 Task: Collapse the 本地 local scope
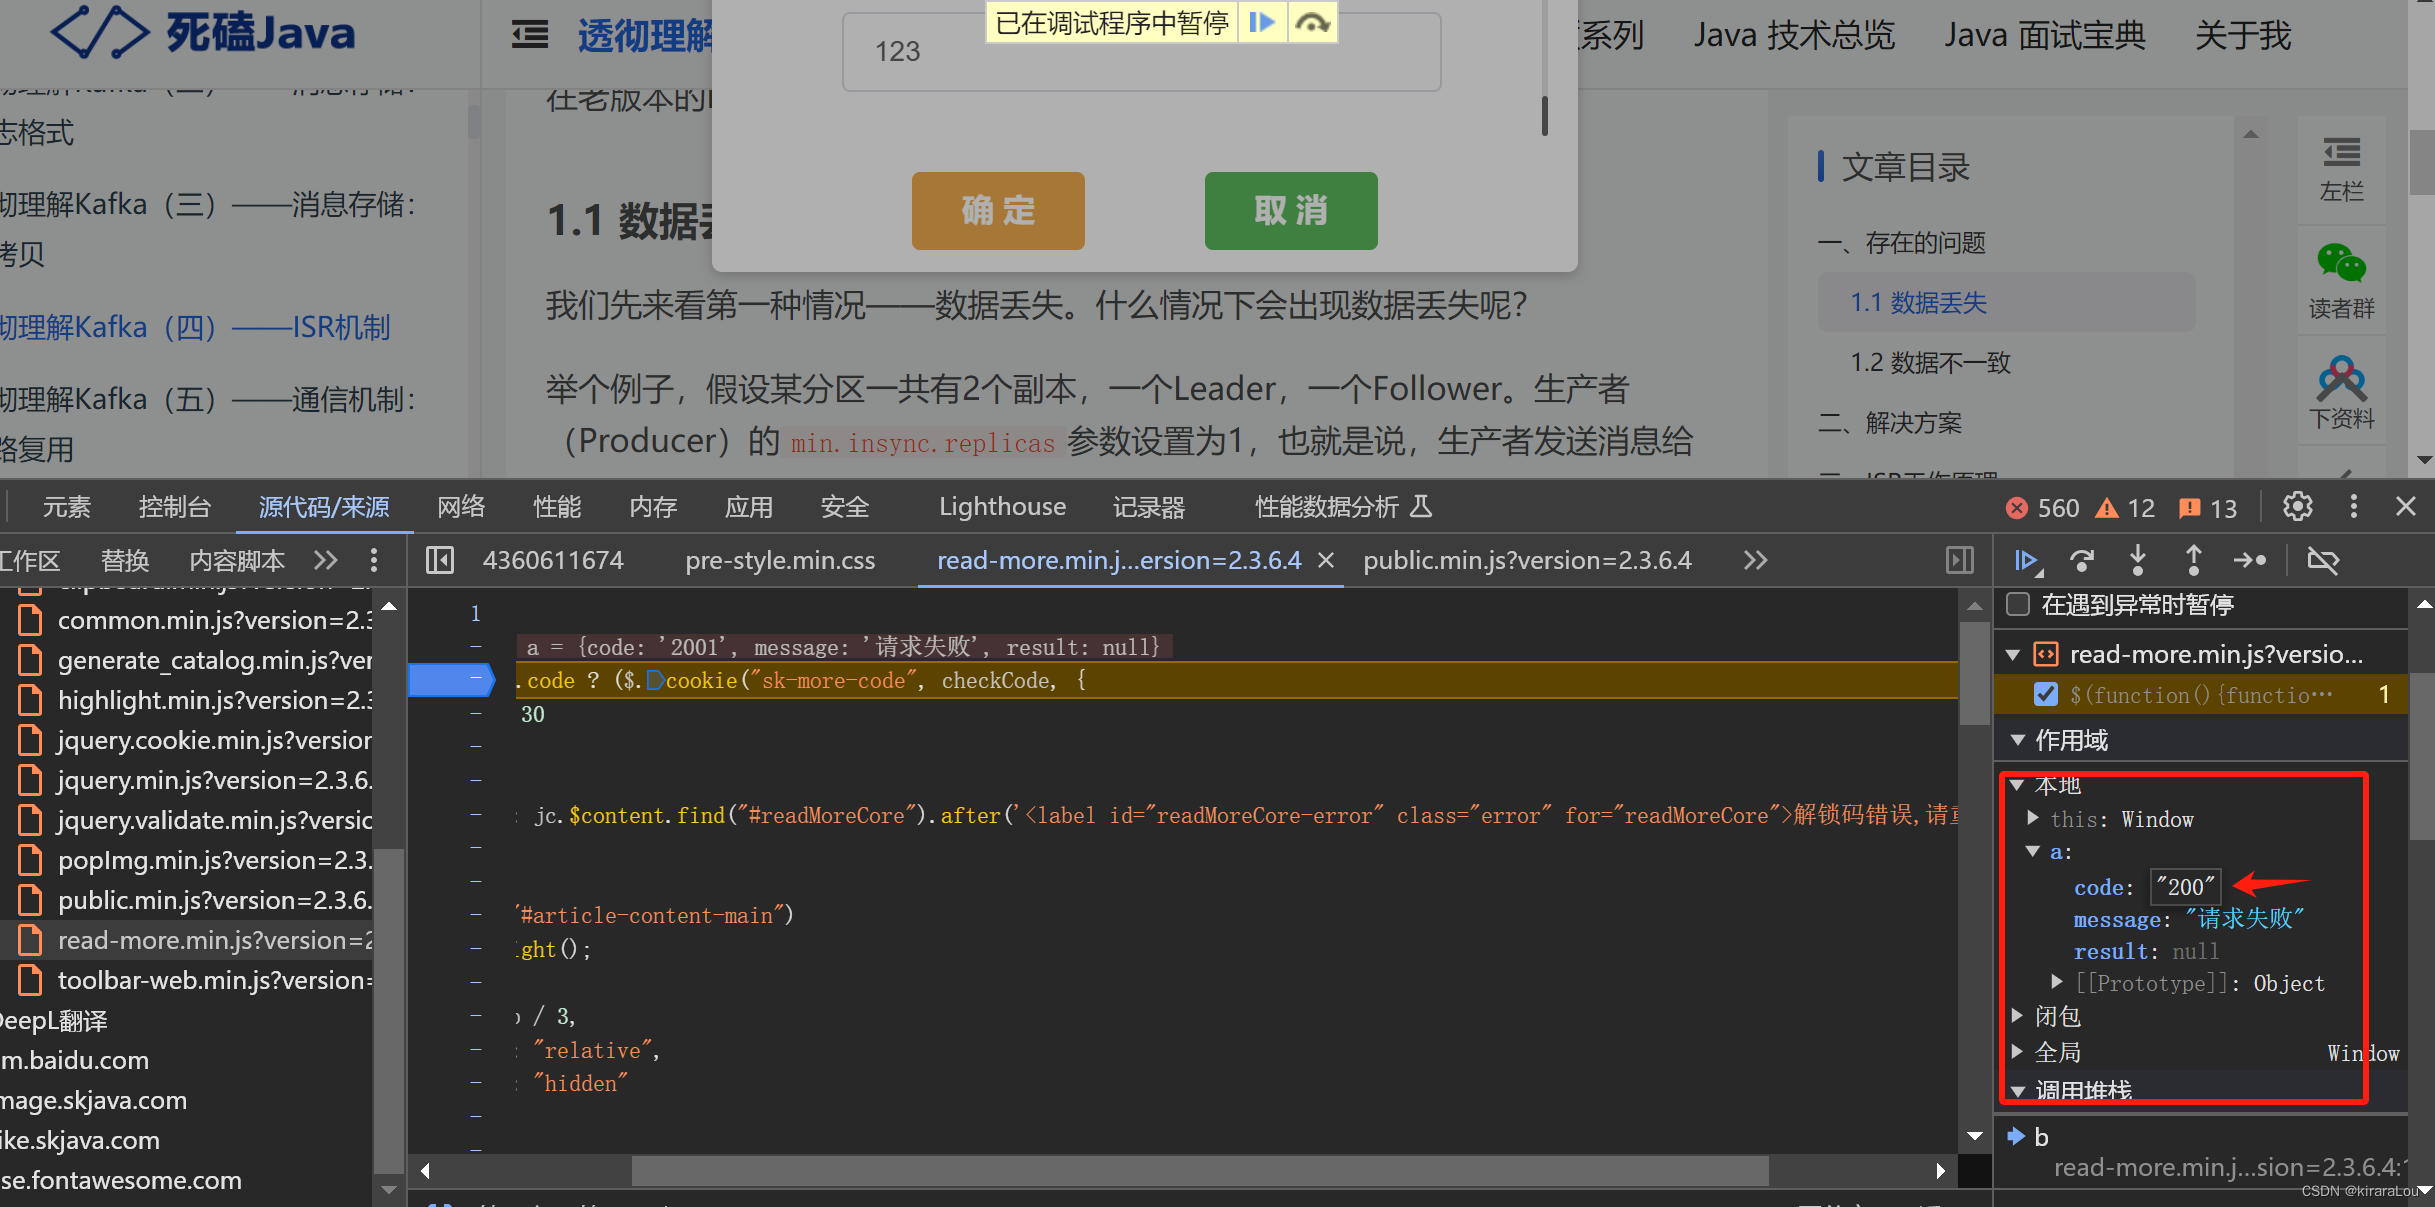[x=2017, y=785]
